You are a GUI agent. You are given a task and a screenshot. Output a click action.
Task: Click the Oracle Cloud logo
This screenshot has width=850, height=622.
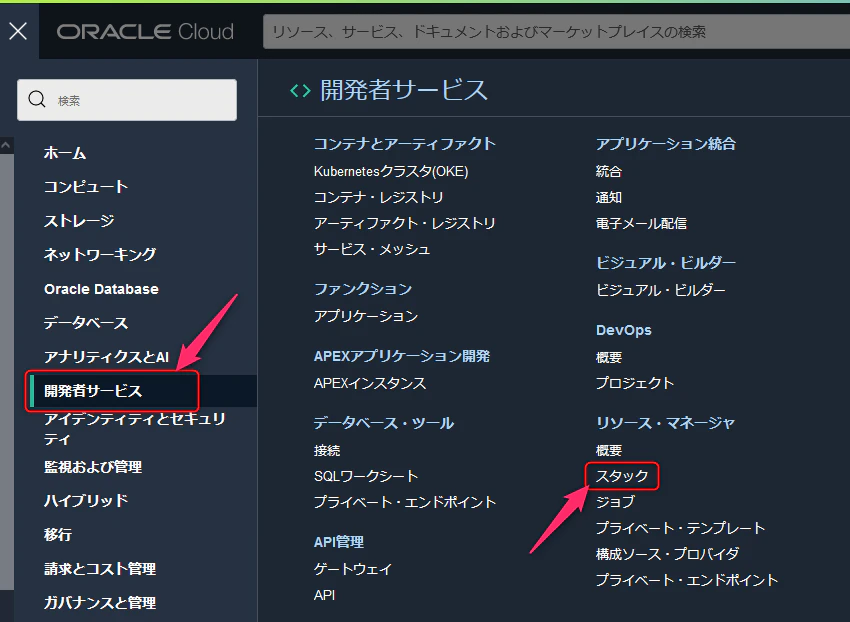pos(145,31)
